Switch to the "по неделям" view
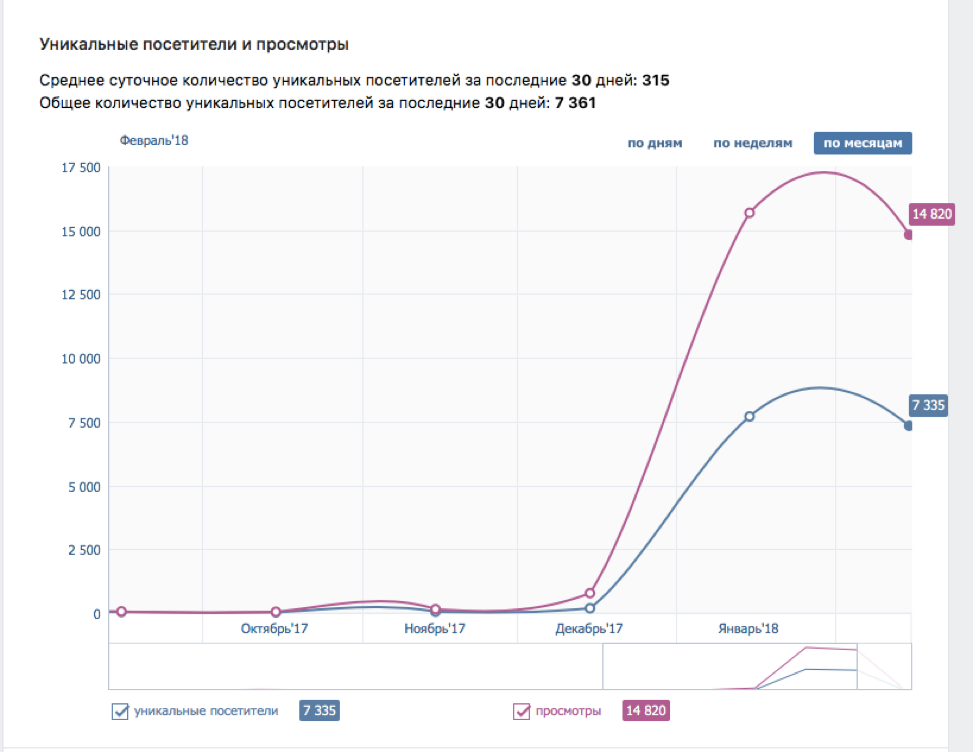973x752 pixels. click(752, 143)
